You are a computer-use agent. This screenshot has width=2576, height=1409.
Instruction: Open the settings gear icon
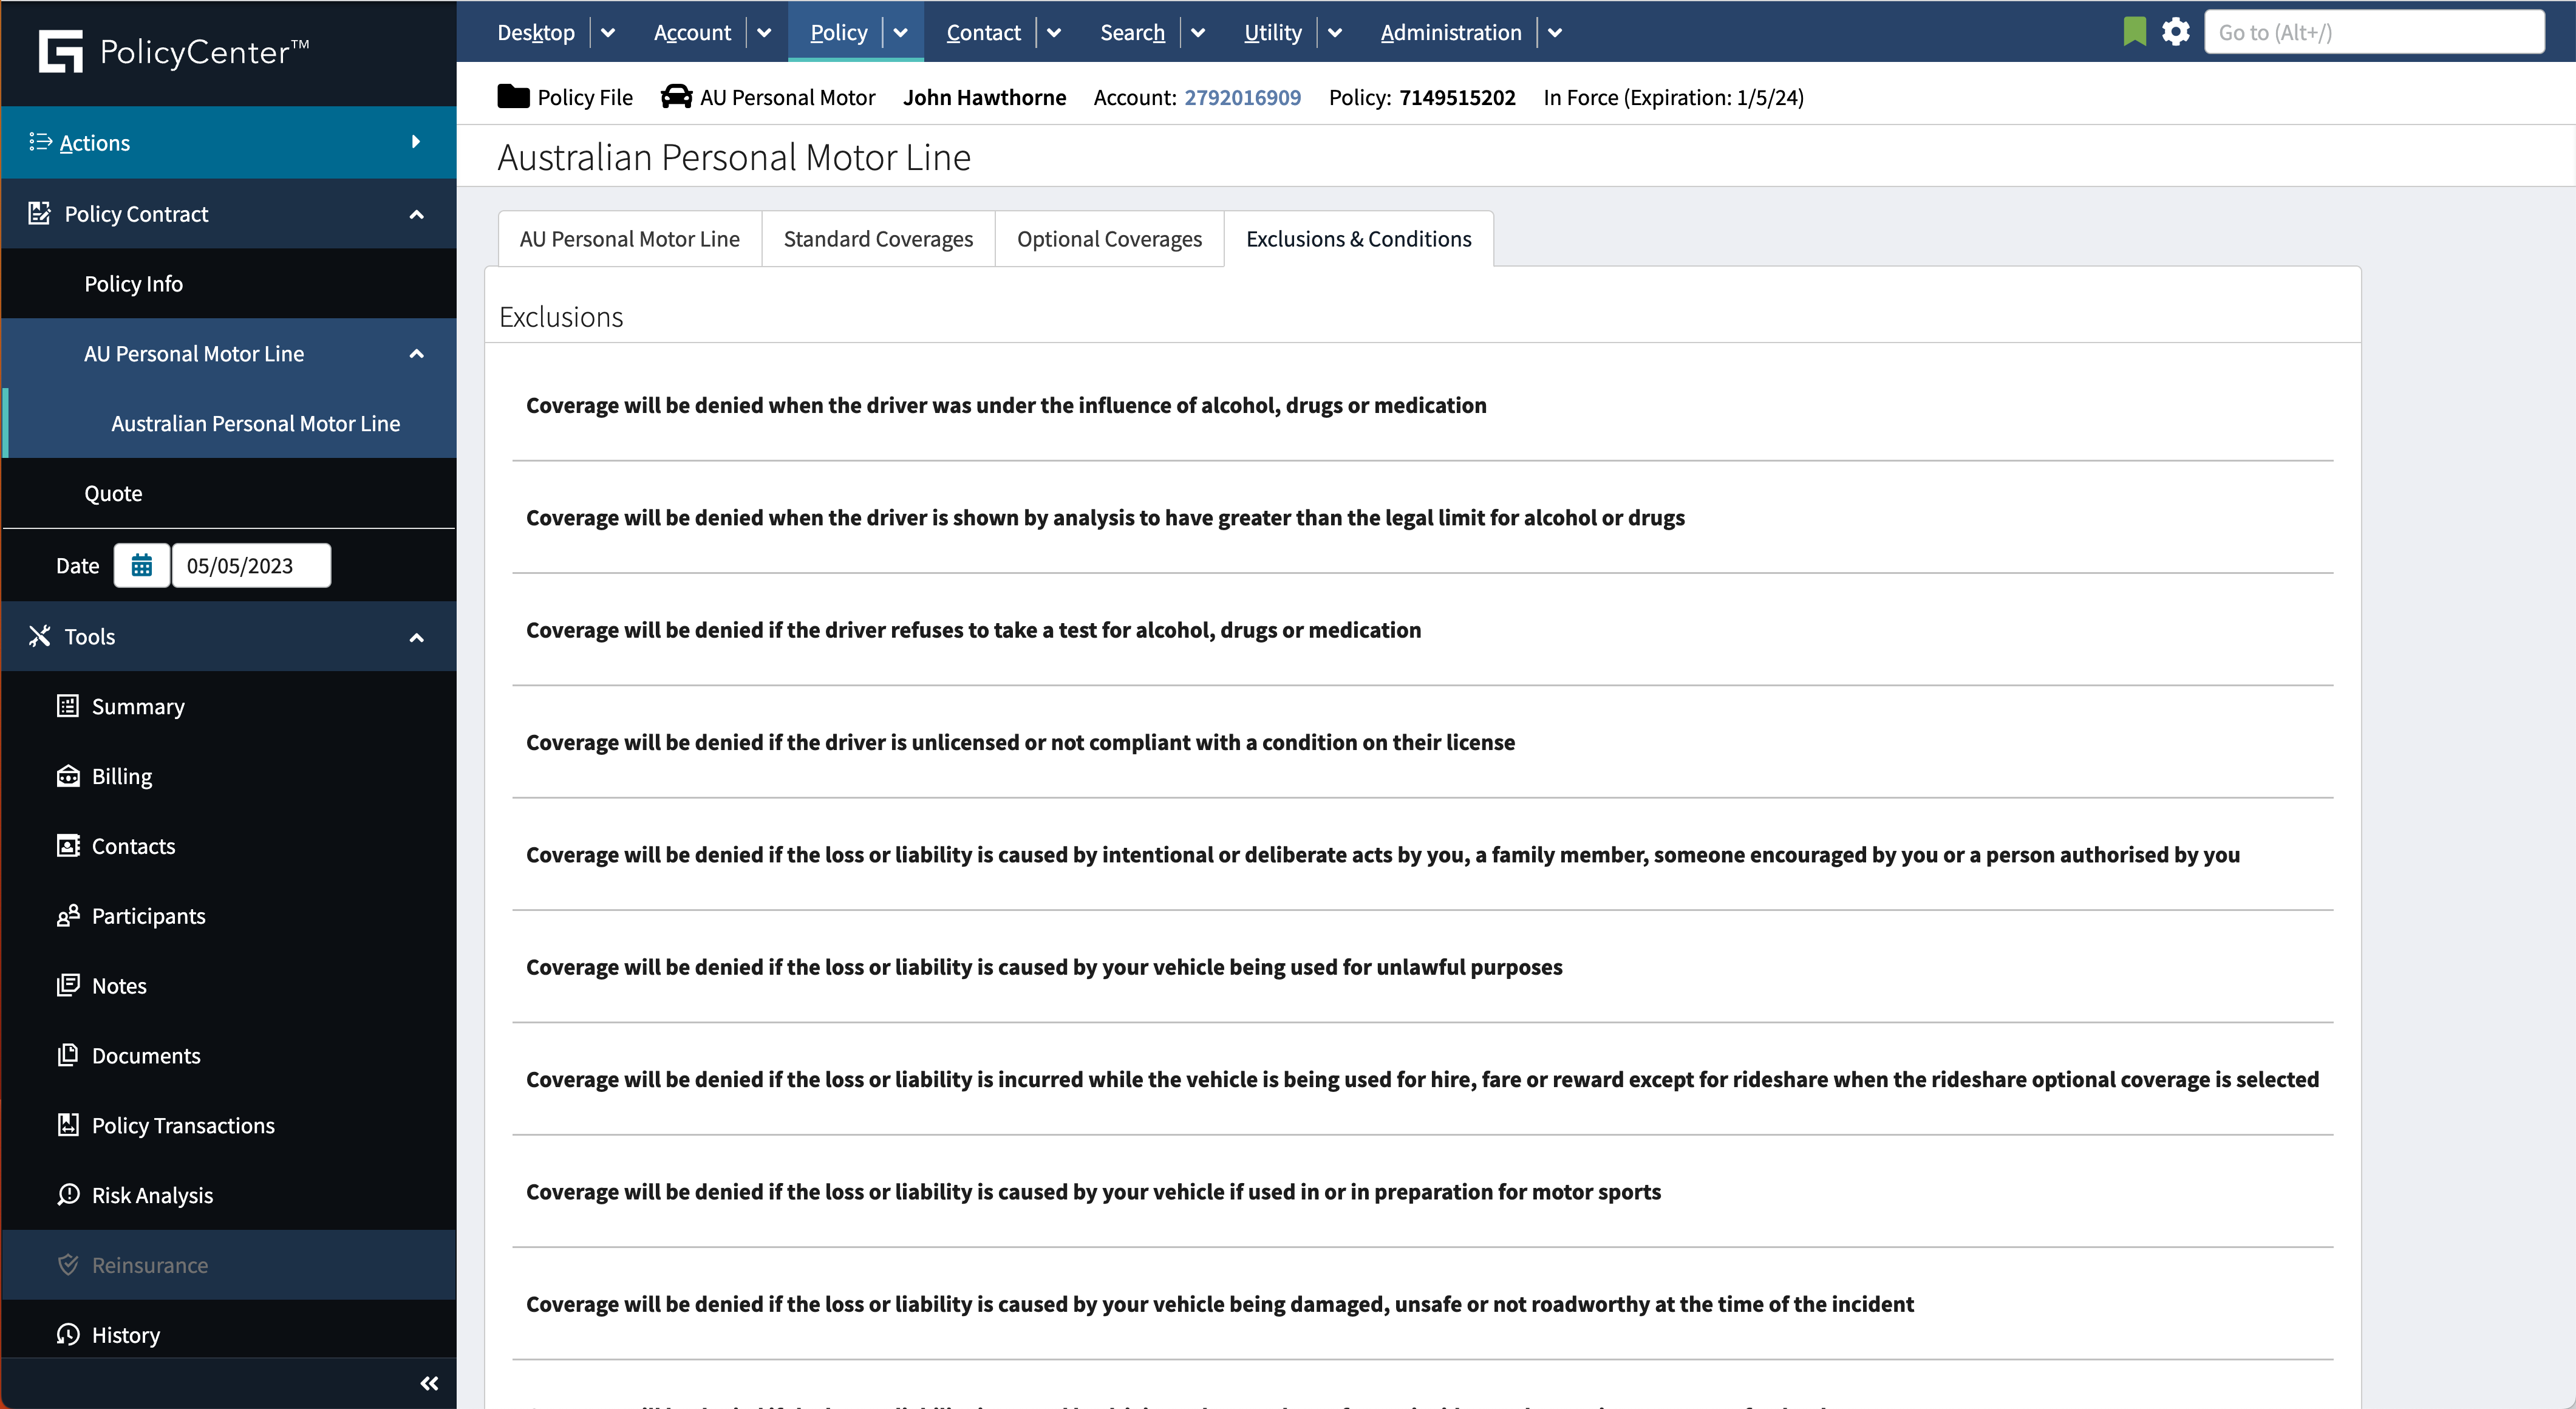[2175, 32]
